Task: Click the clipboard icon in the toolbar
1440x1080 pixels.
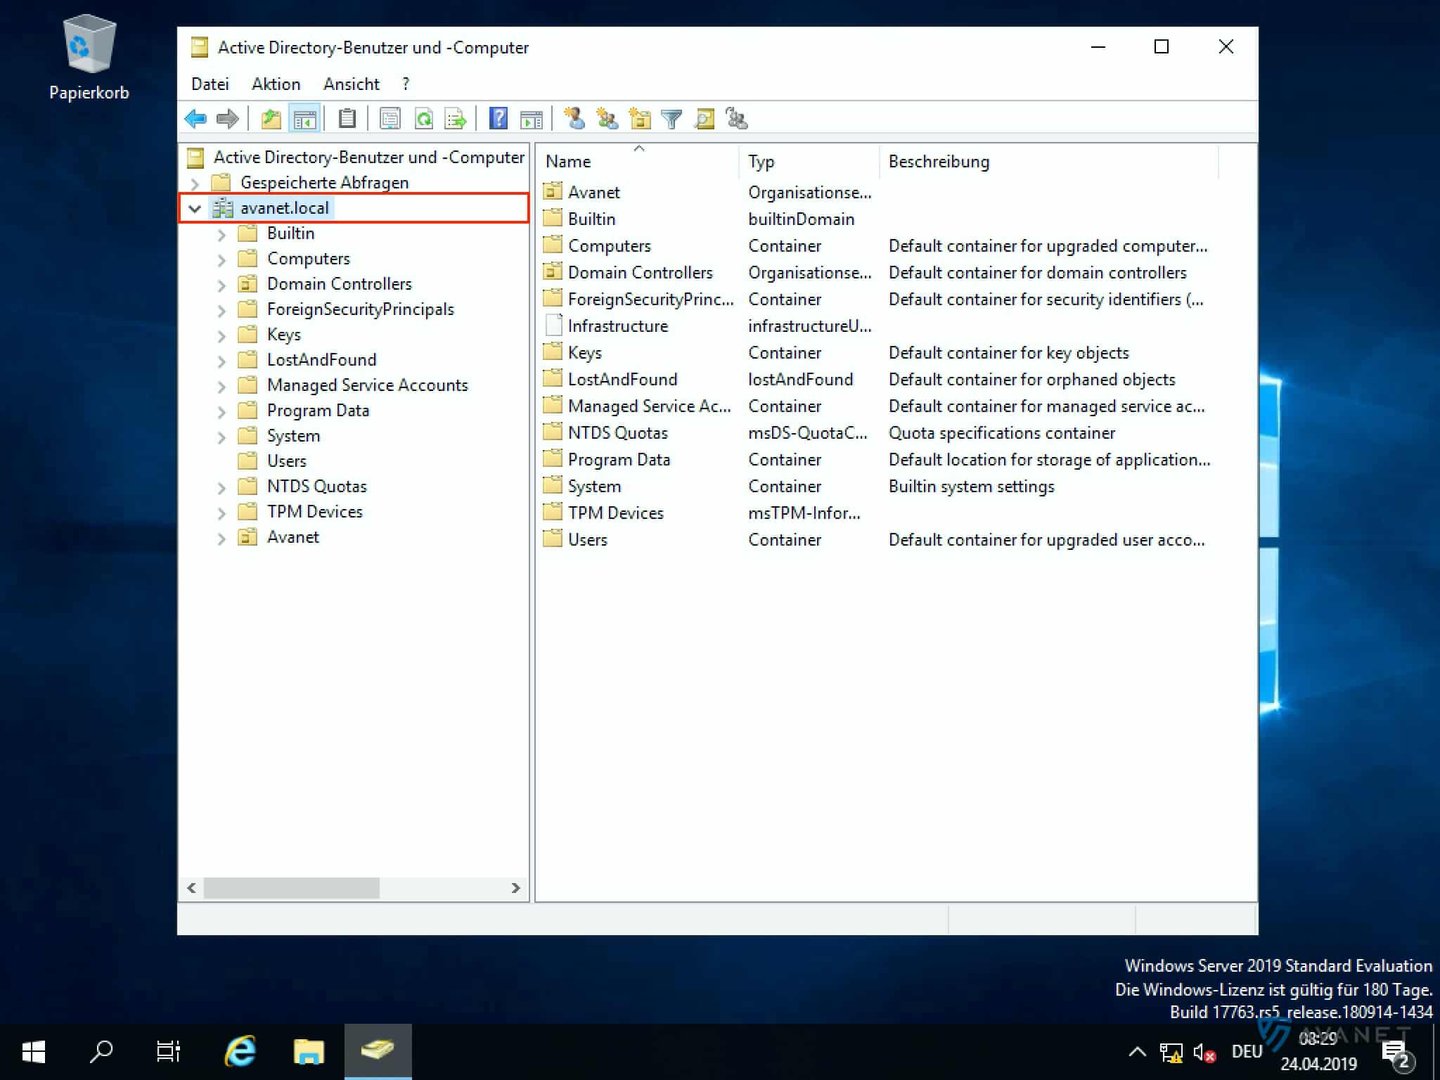Action: click(x=347, y=119)
